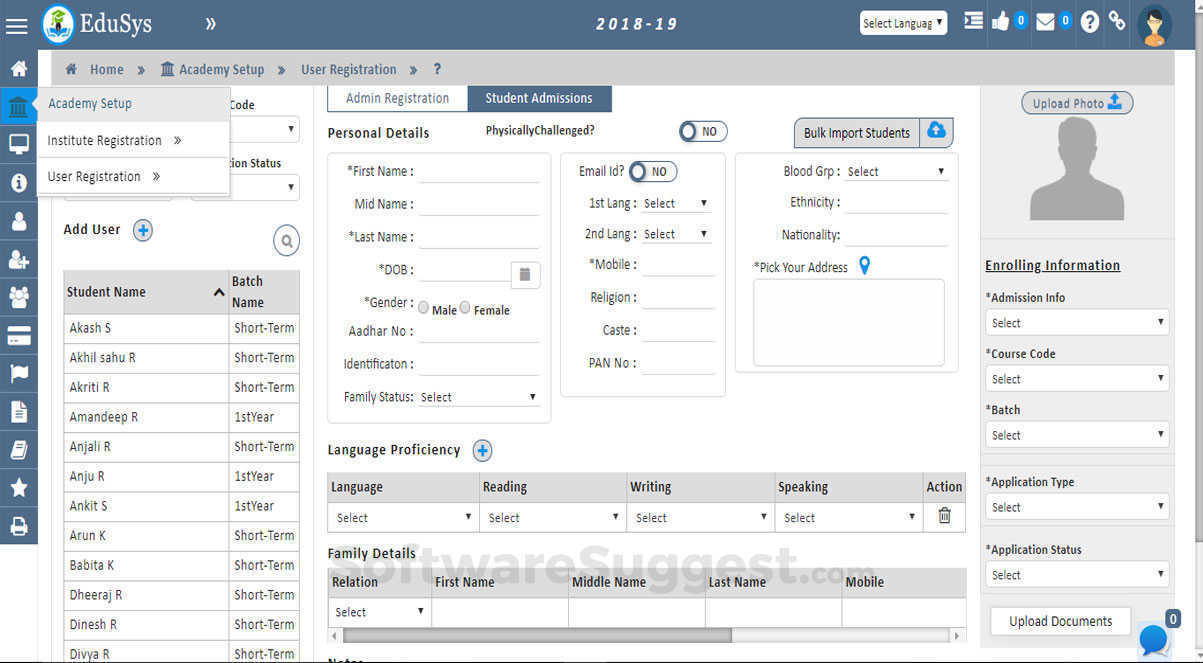Click the address location pin icon

tap(865, 266)
